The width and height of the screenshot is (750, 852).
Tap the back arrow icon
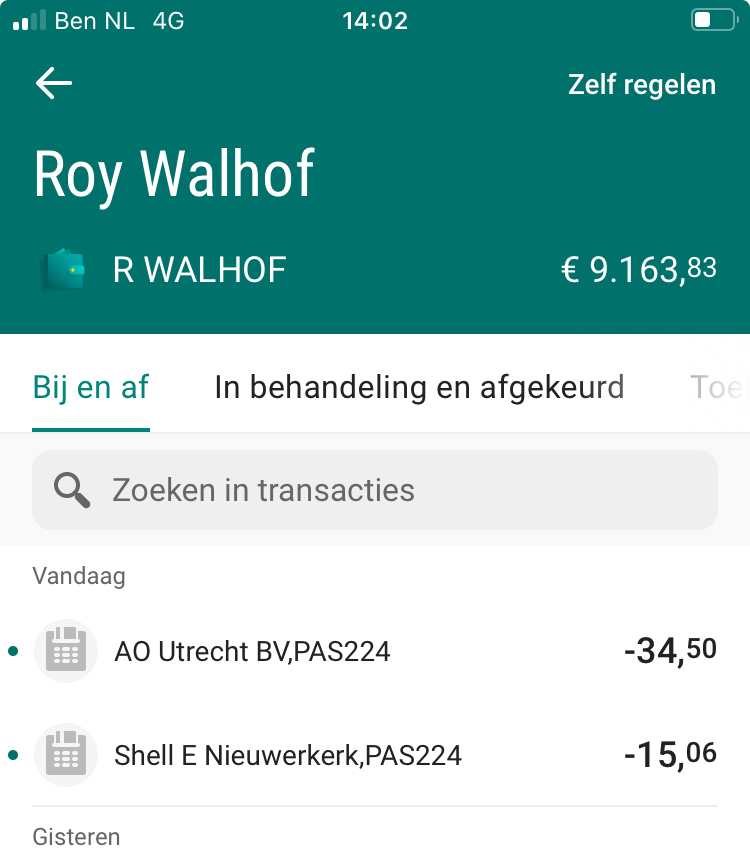54,83
